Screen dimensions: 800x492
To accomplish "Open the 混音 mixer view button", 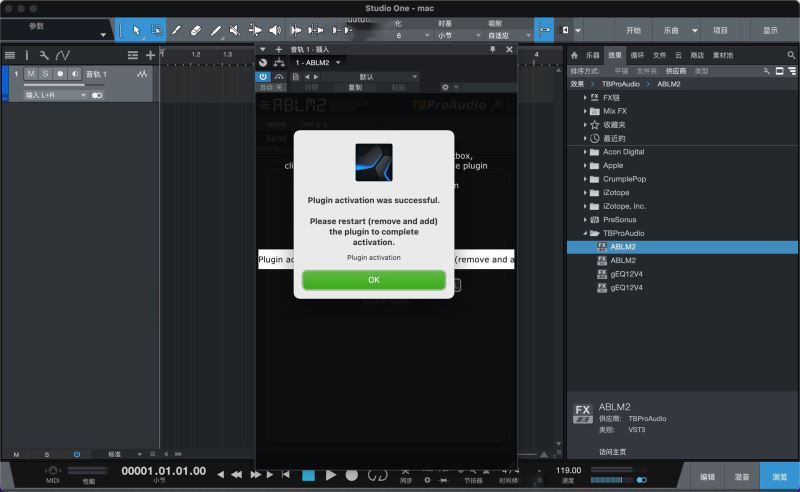I will click(741, 477).
